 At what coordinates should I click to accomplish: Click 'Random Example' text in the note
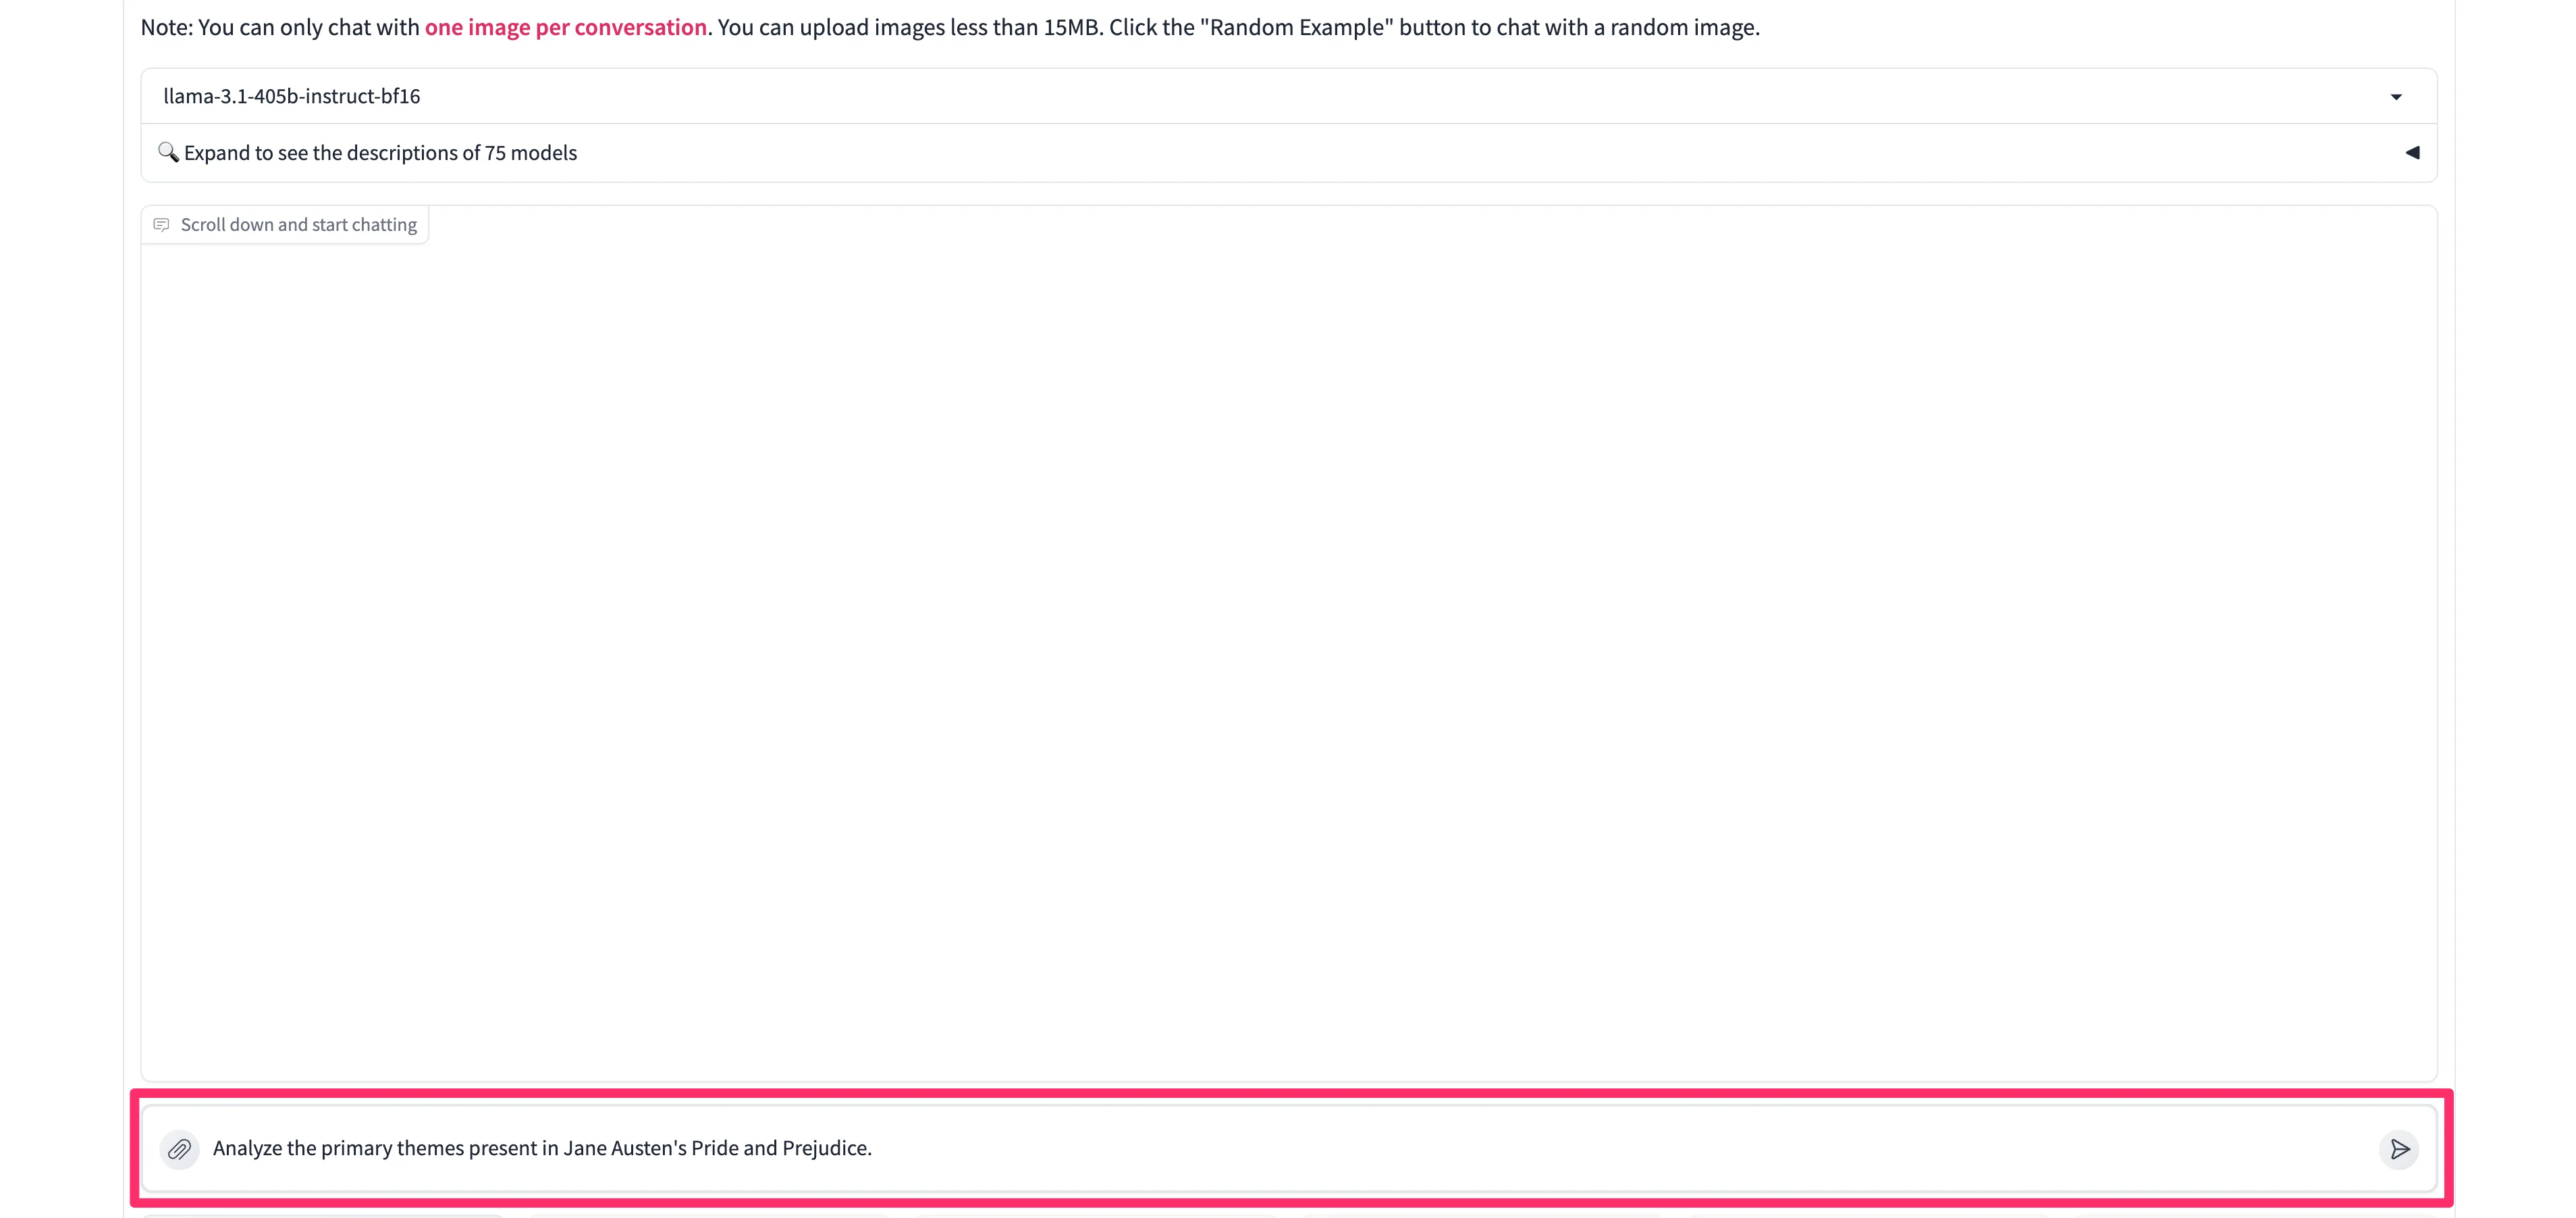1296,27
